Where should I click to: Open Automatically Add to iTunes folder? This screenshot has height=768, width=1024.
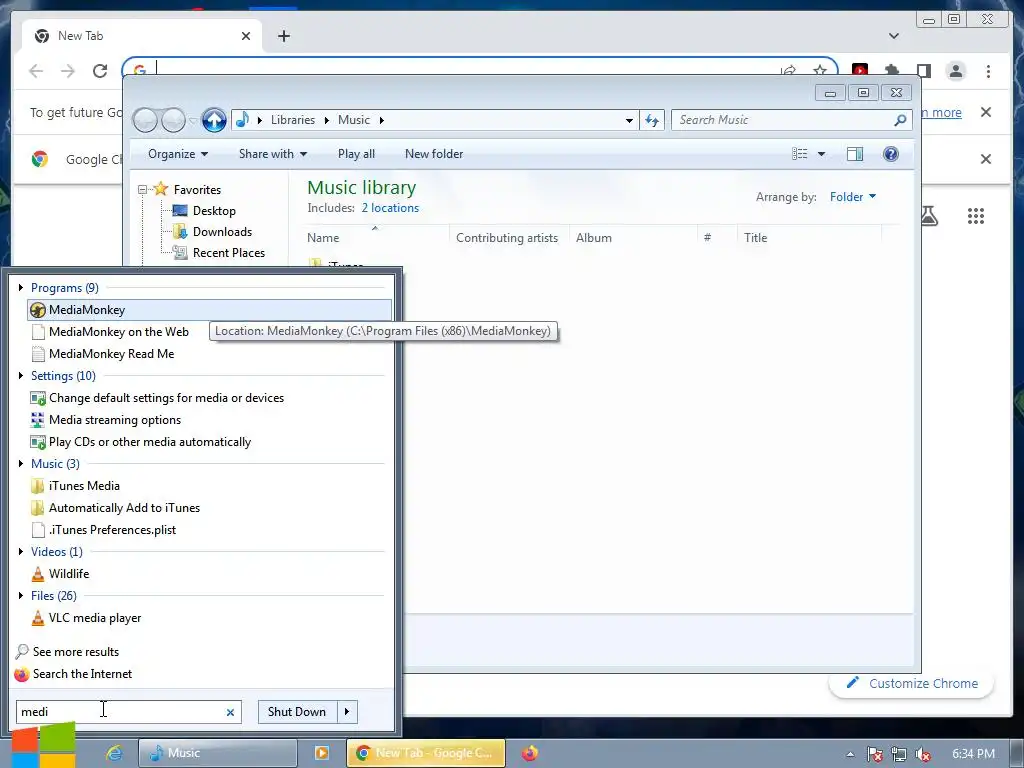click(x=116, y=508)
